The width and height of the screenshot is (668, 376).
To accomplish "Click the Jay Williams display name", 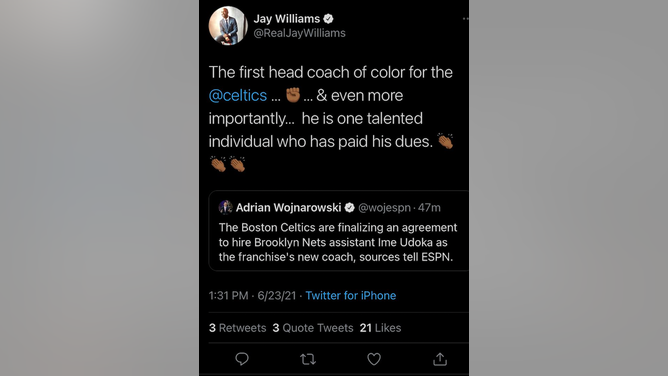I will [x=287, y=19].
